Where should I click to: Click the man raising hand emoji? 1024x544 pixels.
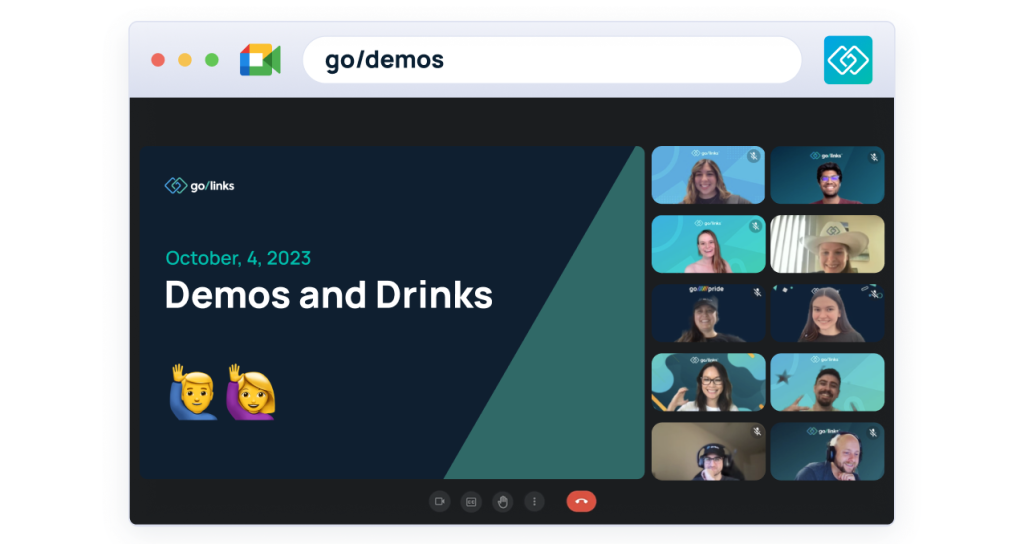pyautogui.click(x=193, y=392)
